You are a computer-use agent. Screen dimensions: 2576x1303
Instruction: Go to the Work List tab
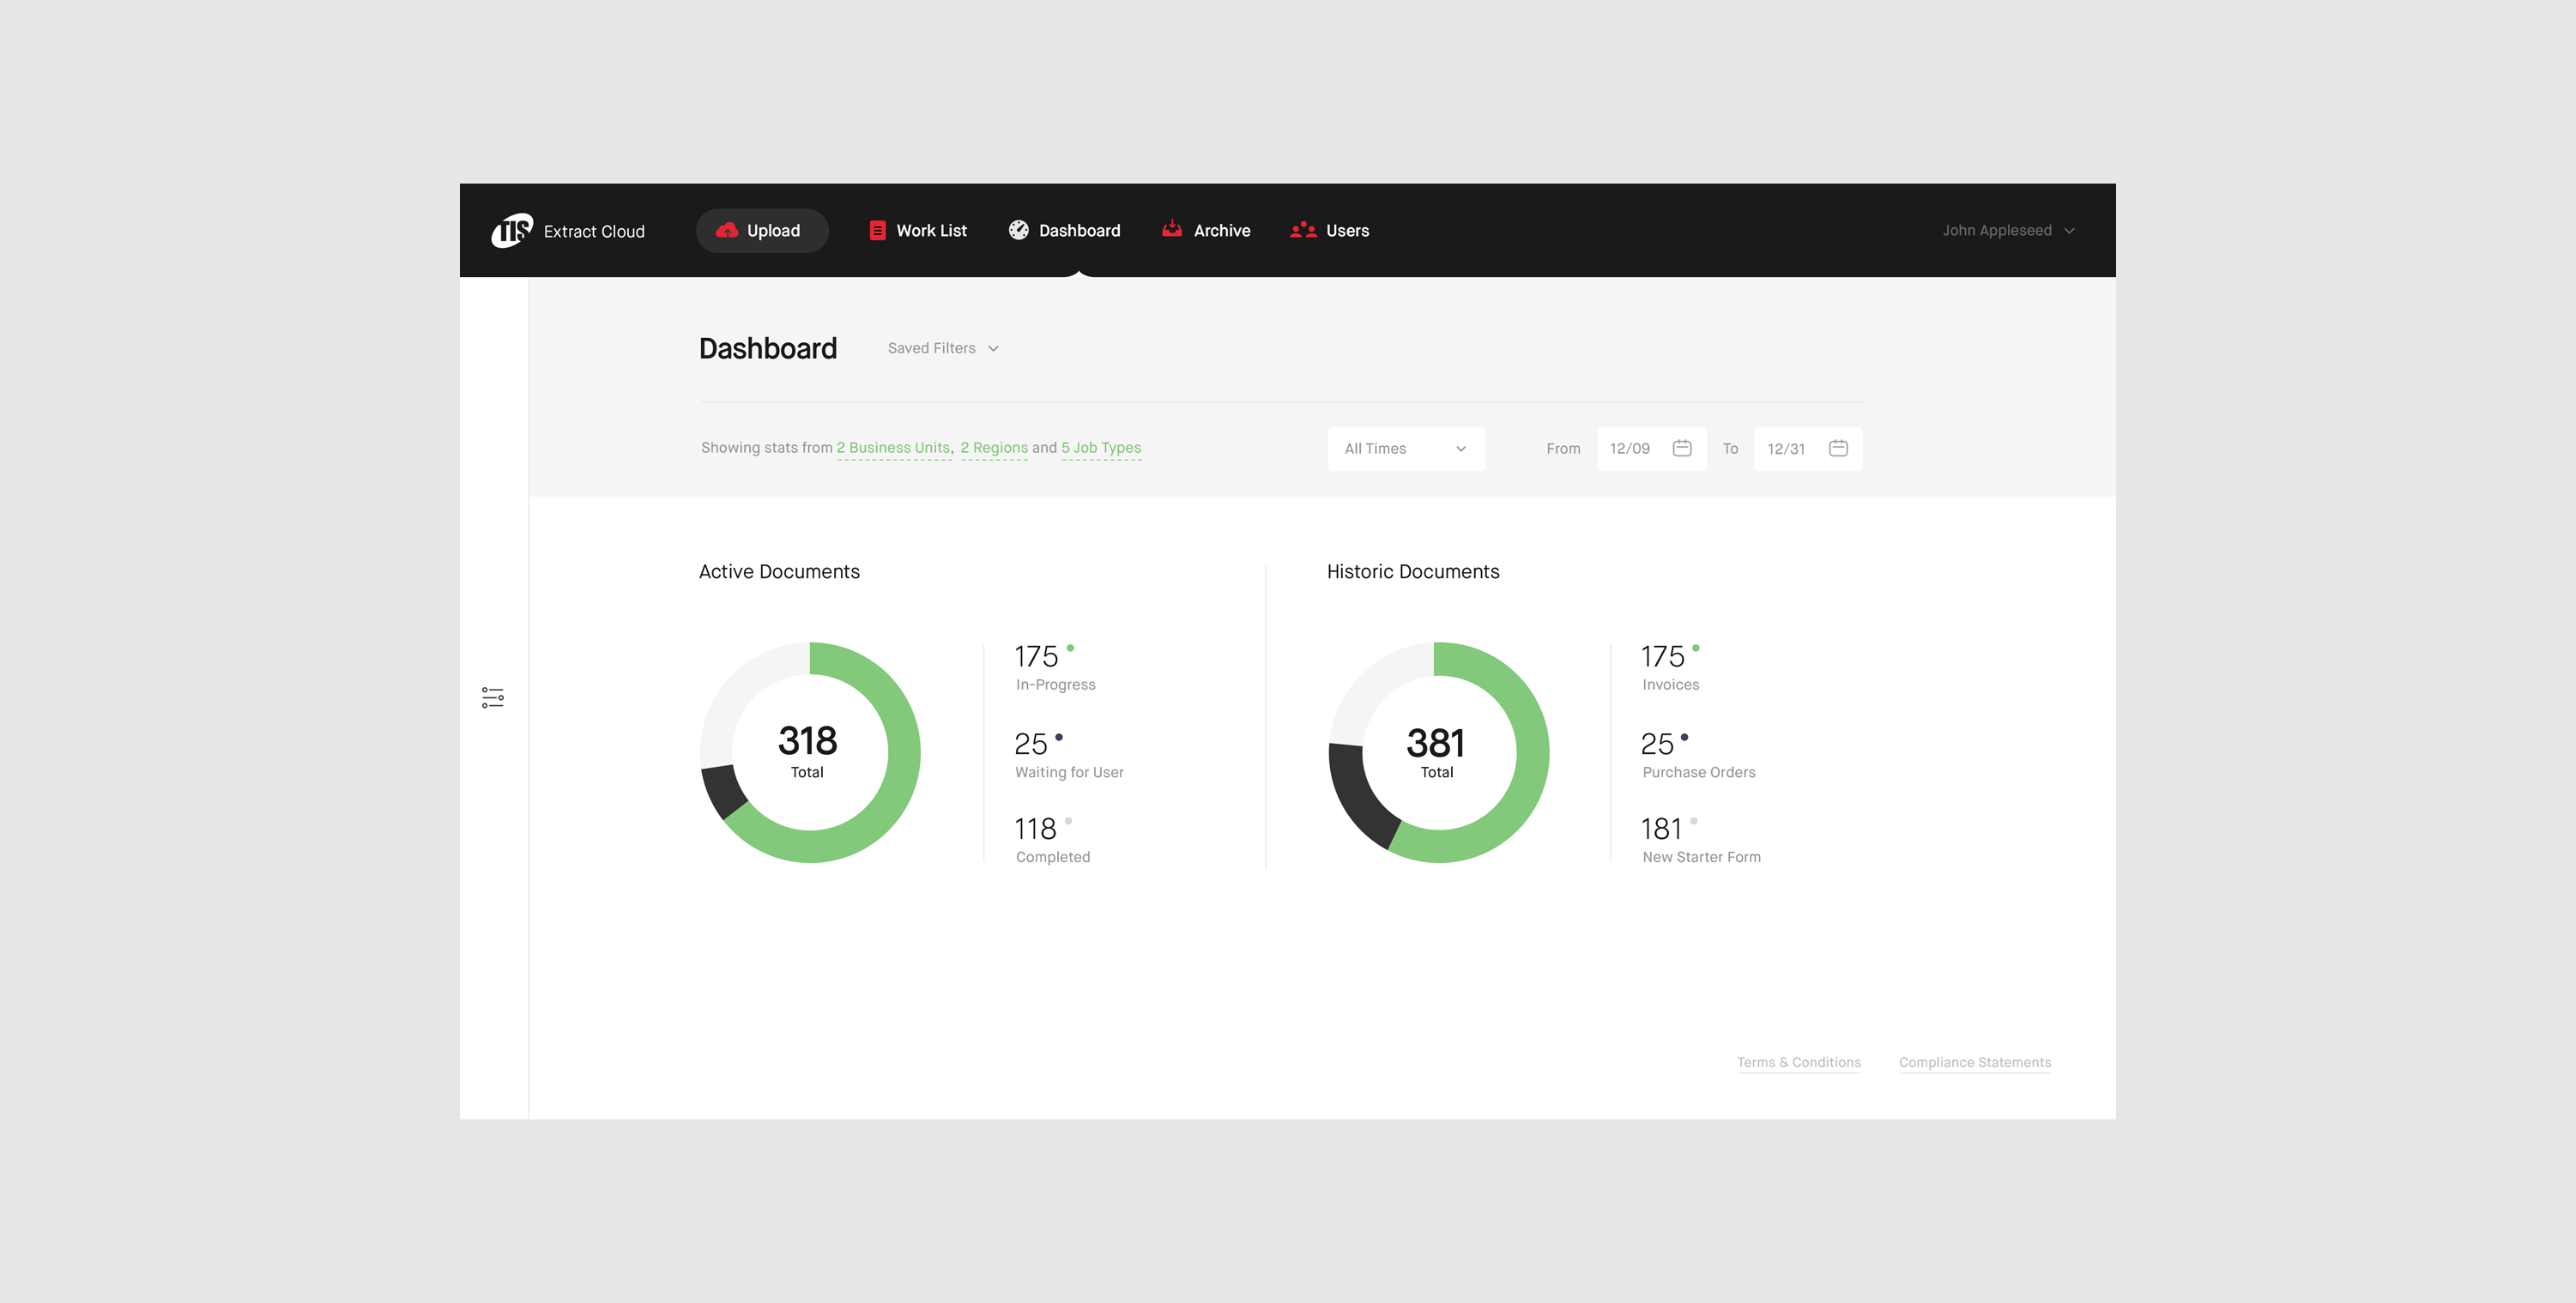(931, 231)
